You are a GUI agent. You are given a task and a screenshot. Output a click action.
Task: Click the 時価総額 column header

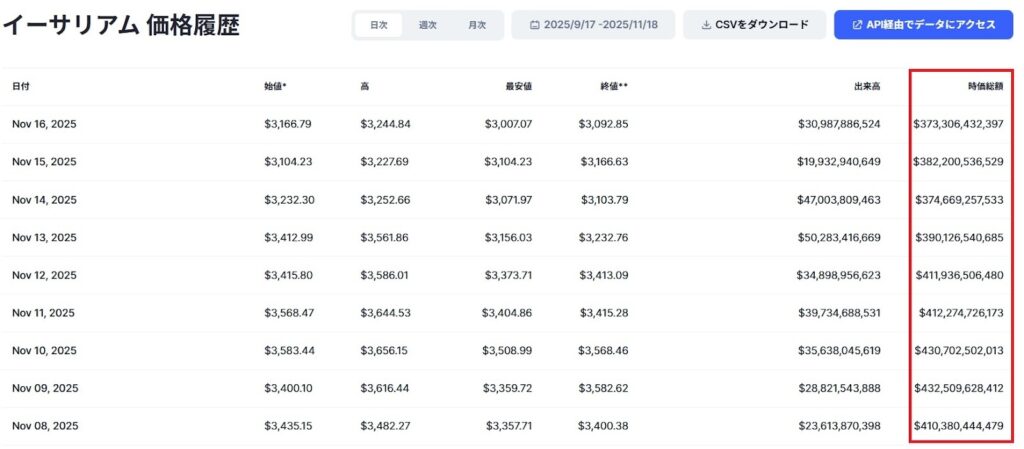[x=985, y=86]
